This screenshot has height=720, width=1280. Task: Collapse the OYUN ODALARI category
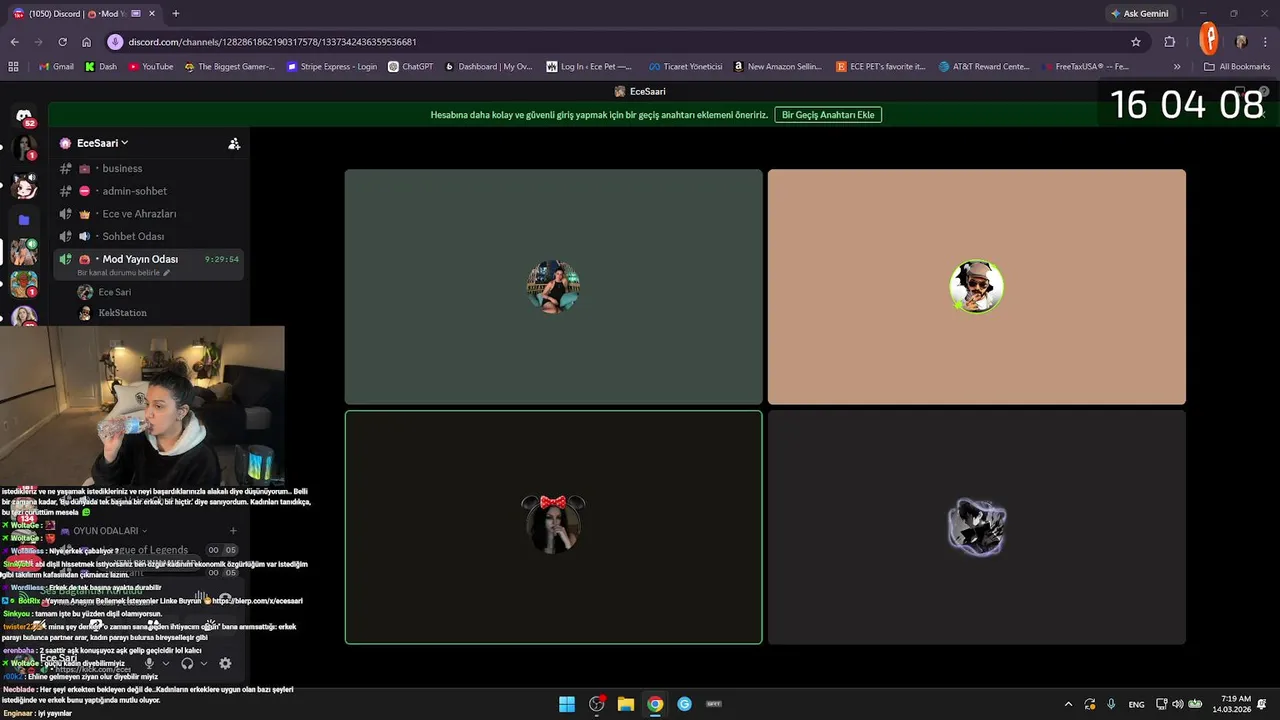(x=109, y=531)
